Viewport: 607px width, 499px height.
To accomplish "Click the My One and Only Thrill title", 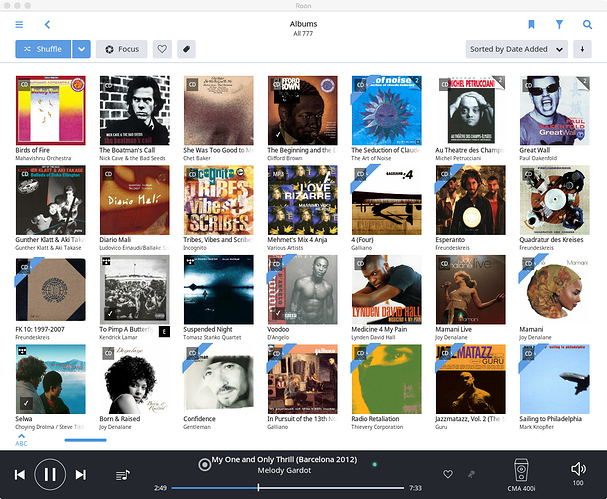I will point(284,460).
